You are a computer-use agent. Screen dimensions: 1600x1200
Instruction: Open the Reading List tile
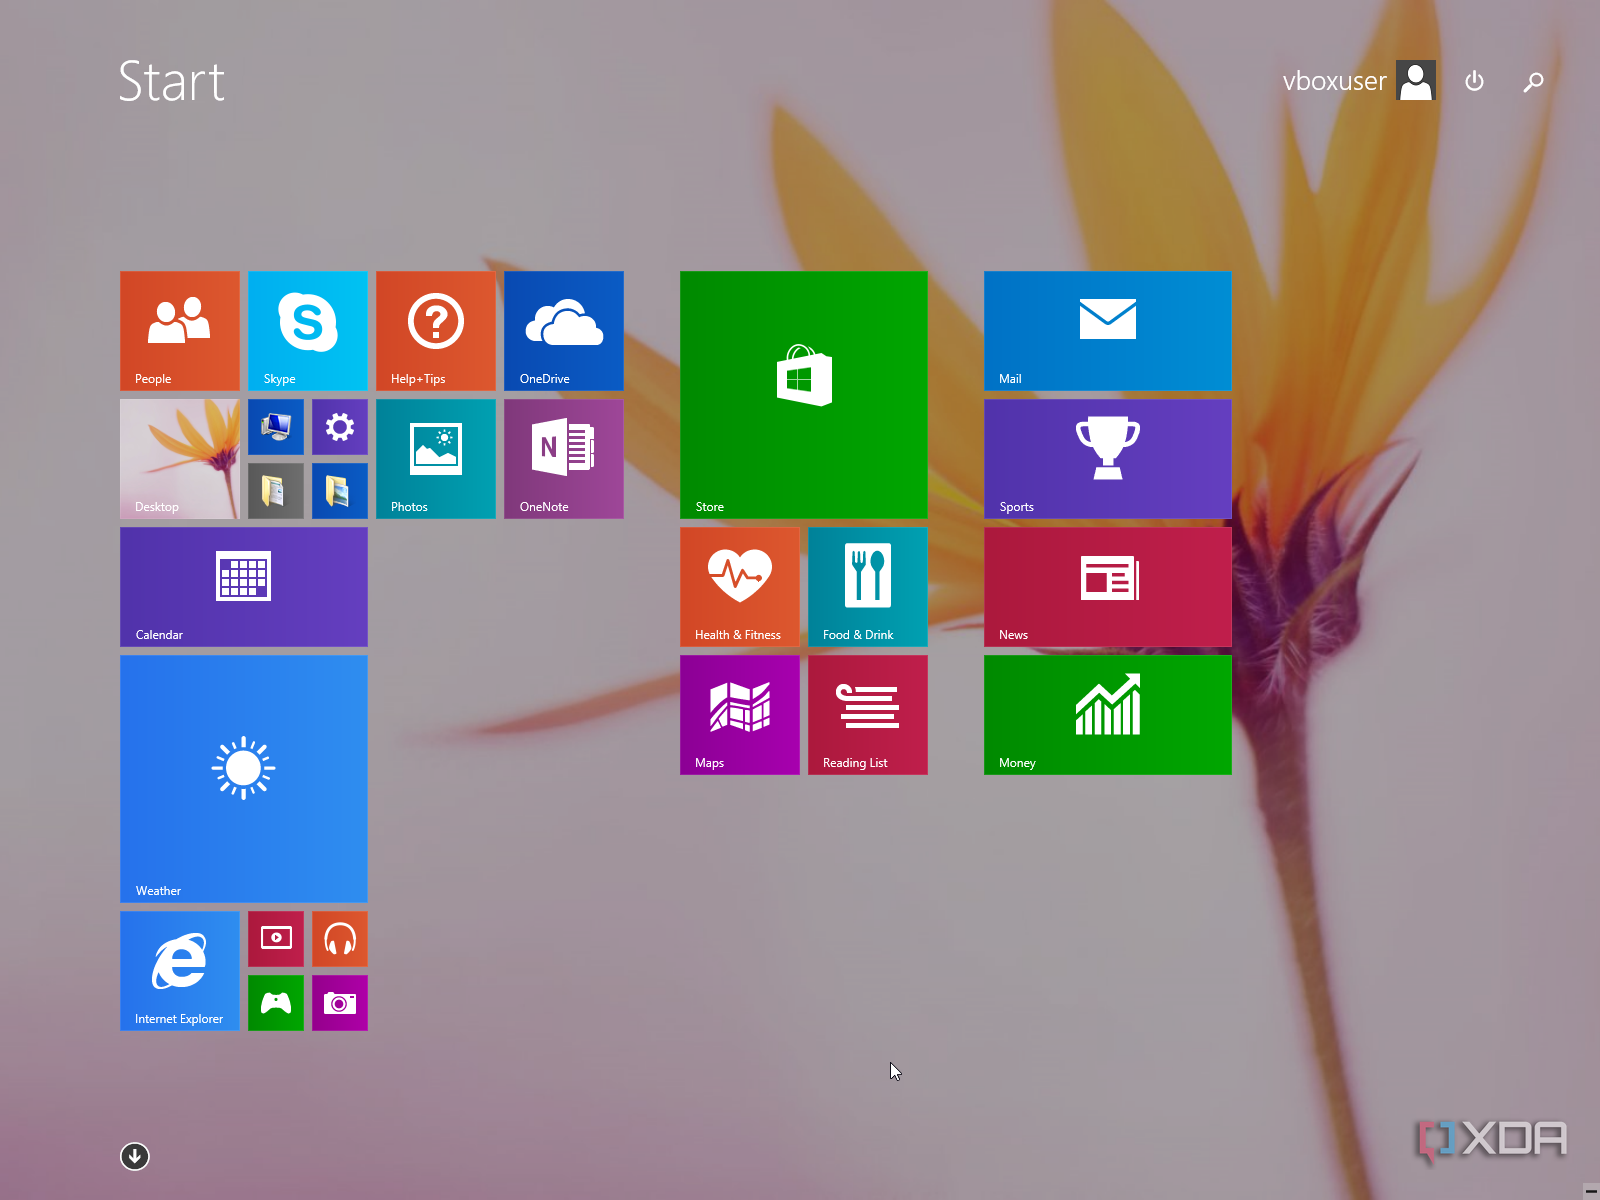click(x=867, y=714)
